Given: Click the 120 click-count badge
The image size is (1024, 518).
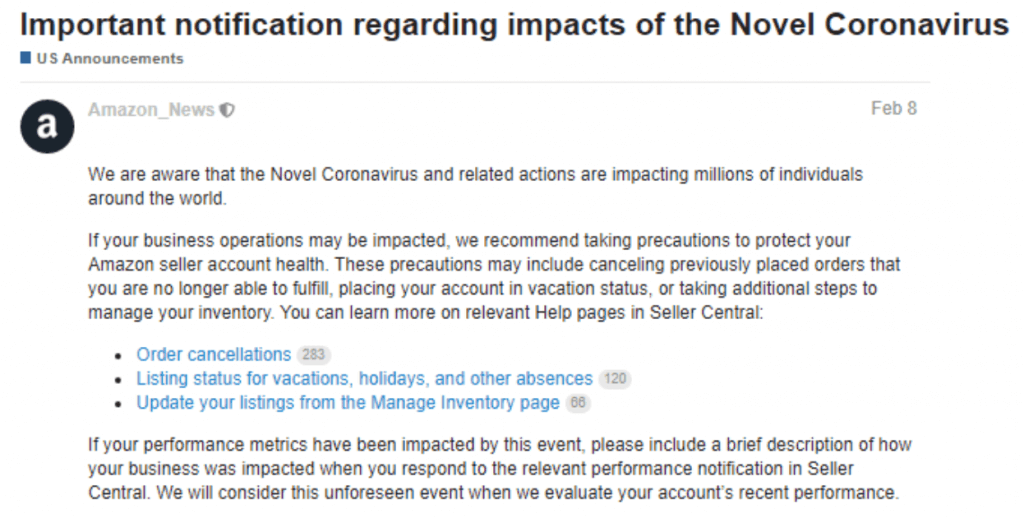Looking at the screenshot, I should (x=615, y=379).
